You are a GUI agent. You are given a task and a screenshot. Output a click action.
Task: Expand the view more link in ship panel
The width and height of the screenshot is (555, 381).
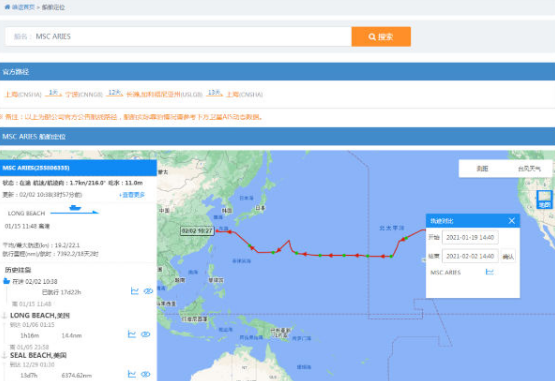click(x=132, y=195)
